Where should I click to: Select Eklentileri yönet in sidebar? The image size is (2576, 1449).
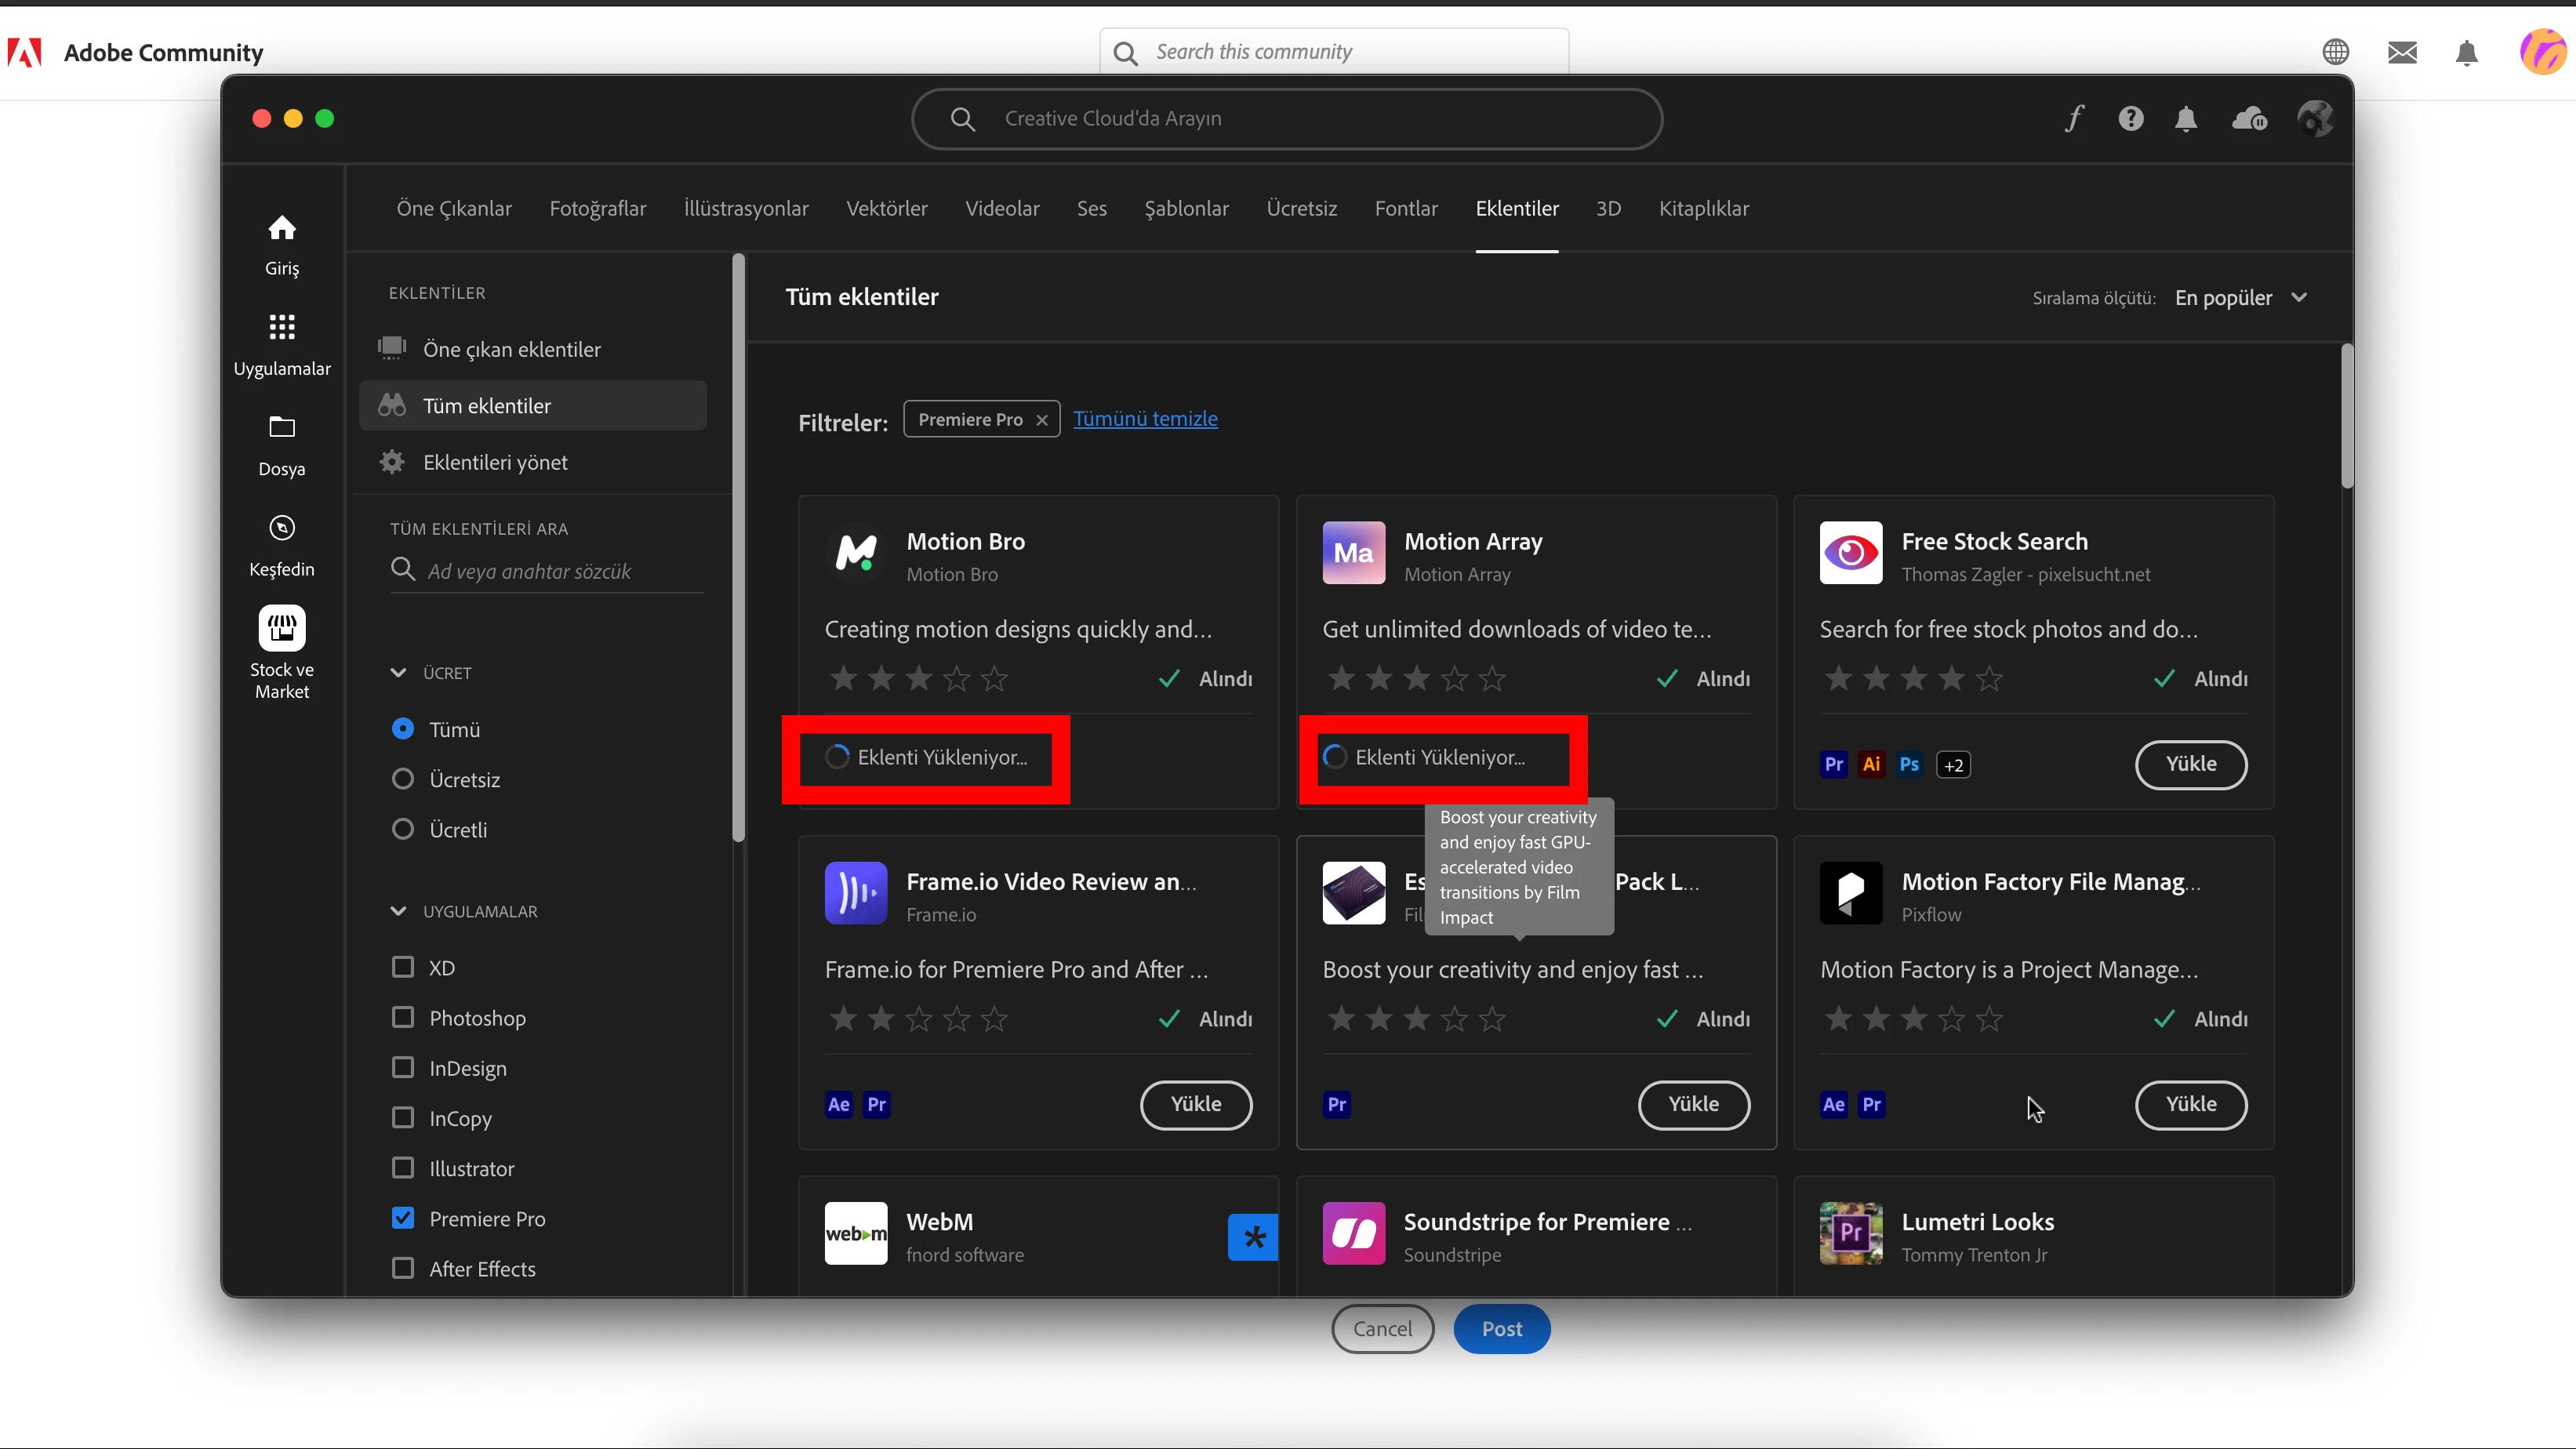[495, 462]
